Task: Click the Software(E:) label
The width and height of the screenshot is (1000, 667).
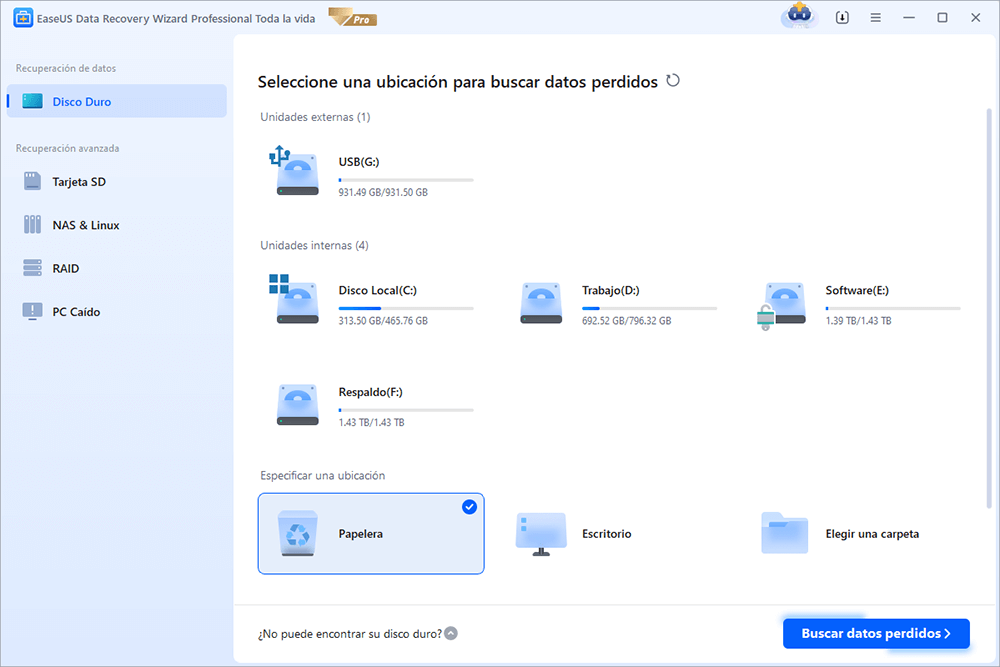Action: (x=857, y=290)
